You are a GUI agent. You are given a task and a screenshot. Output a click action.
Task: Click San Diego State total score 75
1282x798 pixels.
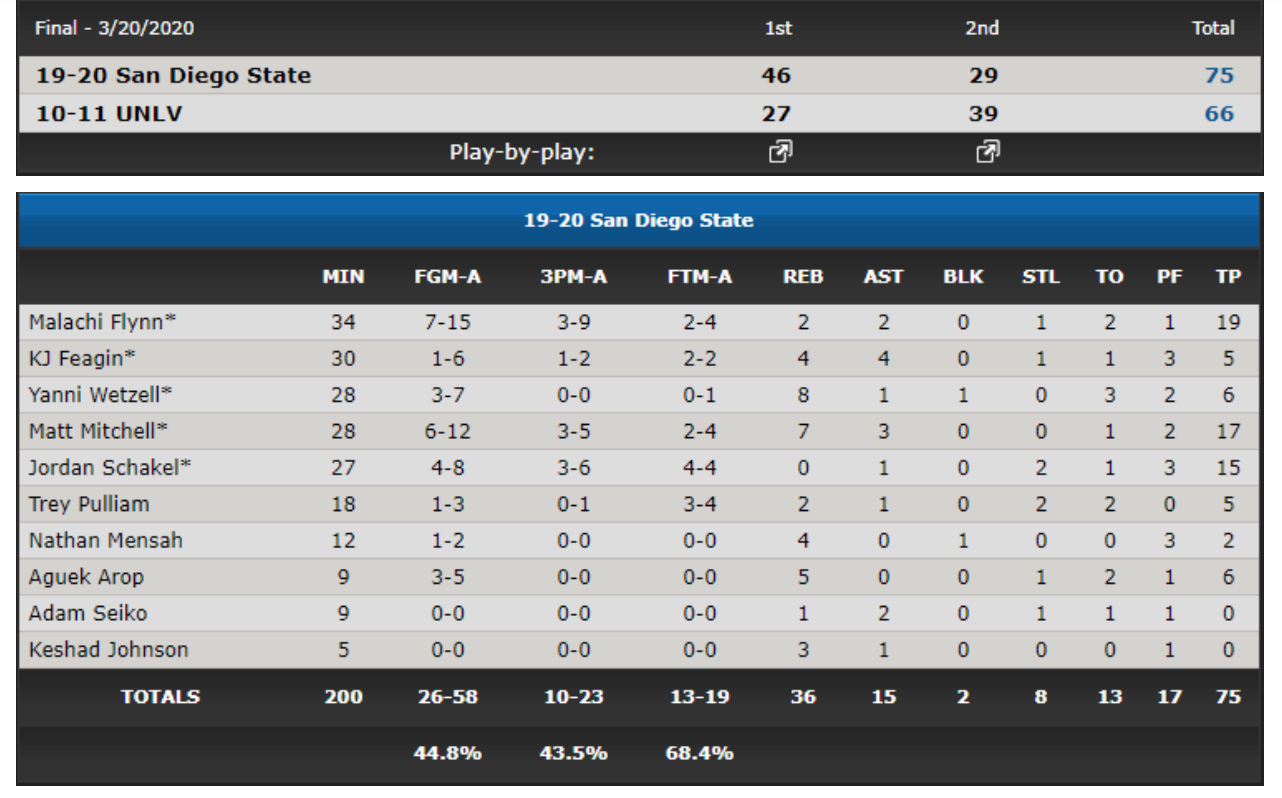pyautogui.click(x=1219, y=75)
